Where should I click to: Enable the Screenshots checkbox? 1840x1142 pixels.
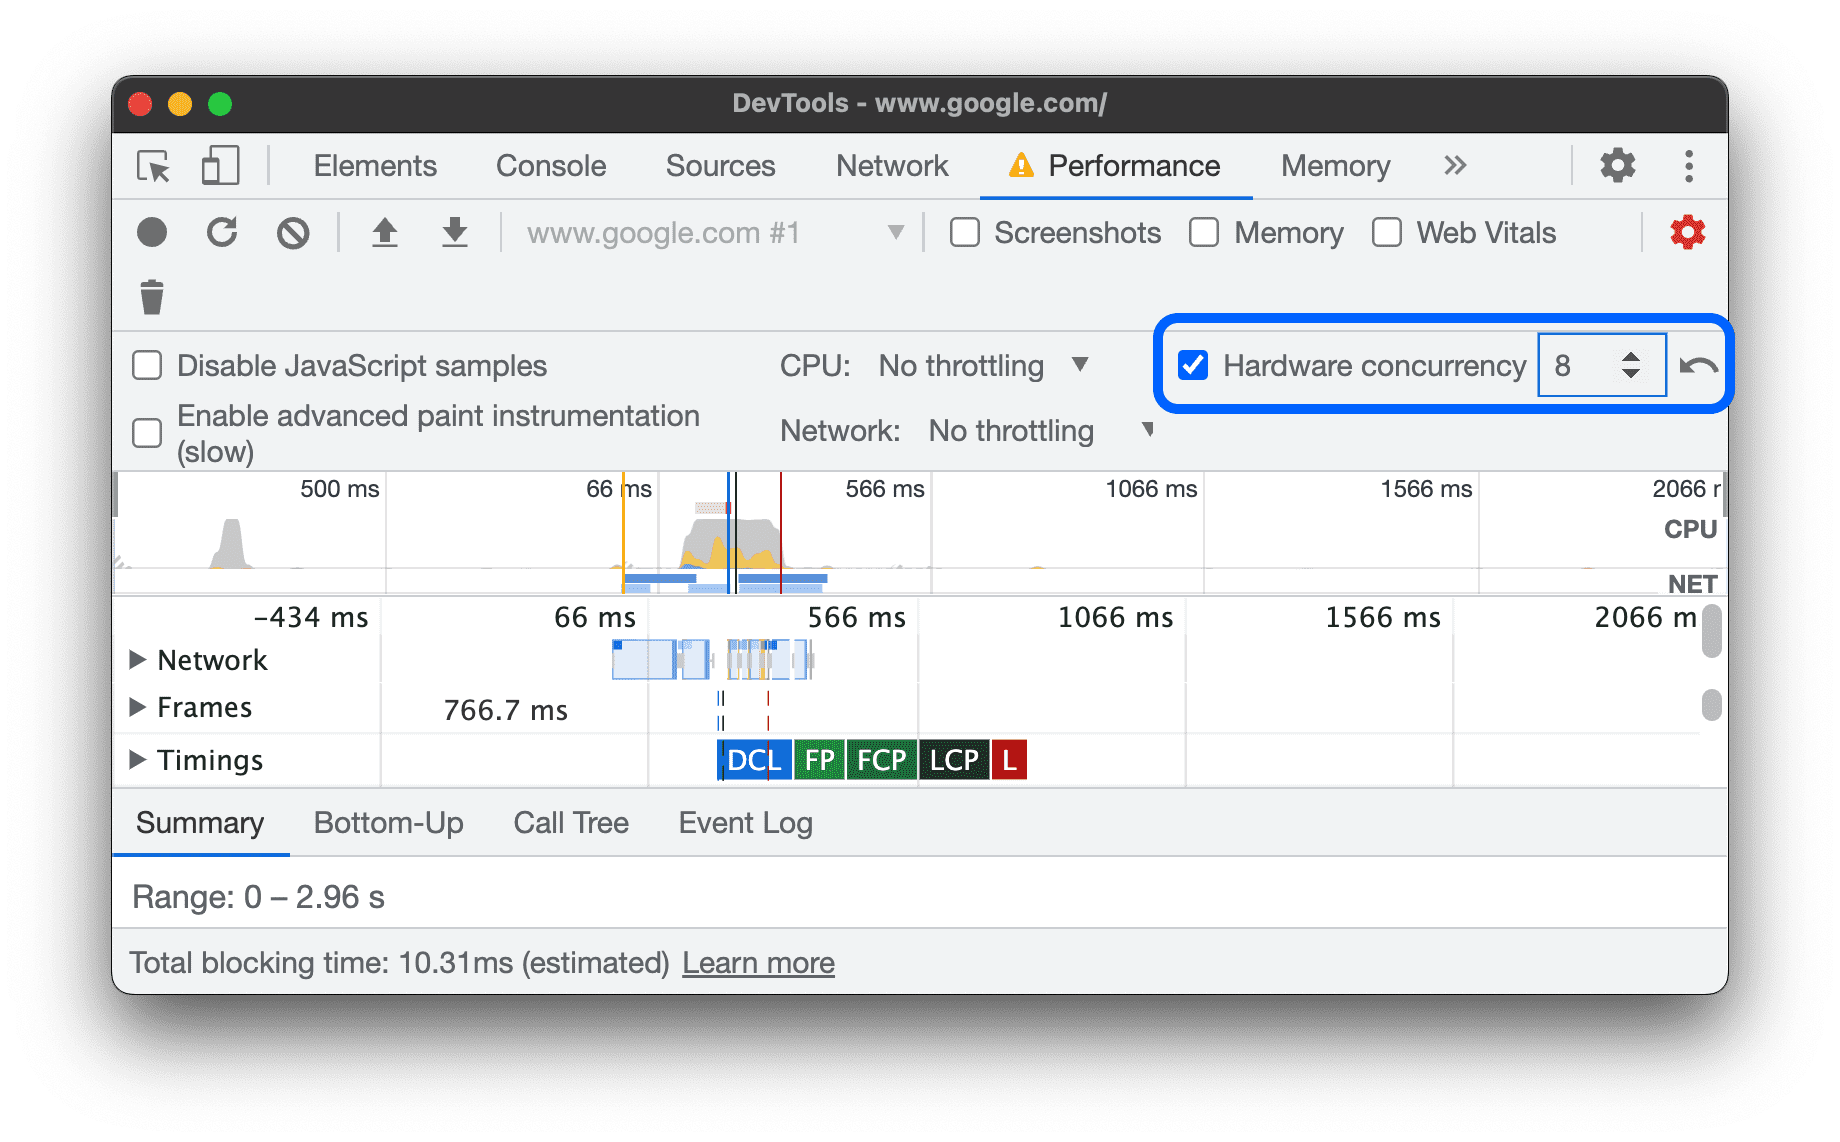point(963,232)
